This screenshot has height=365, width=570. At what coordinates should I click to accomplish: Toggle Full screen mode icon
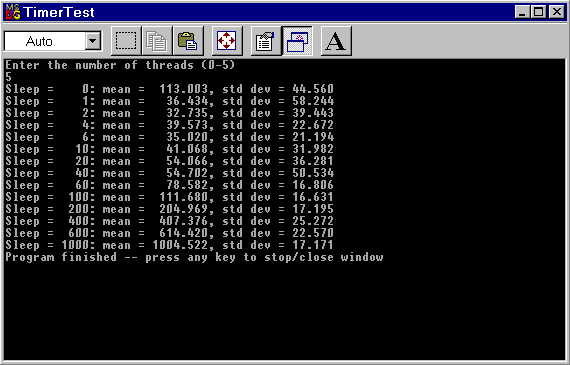click(x=227, y=41)
